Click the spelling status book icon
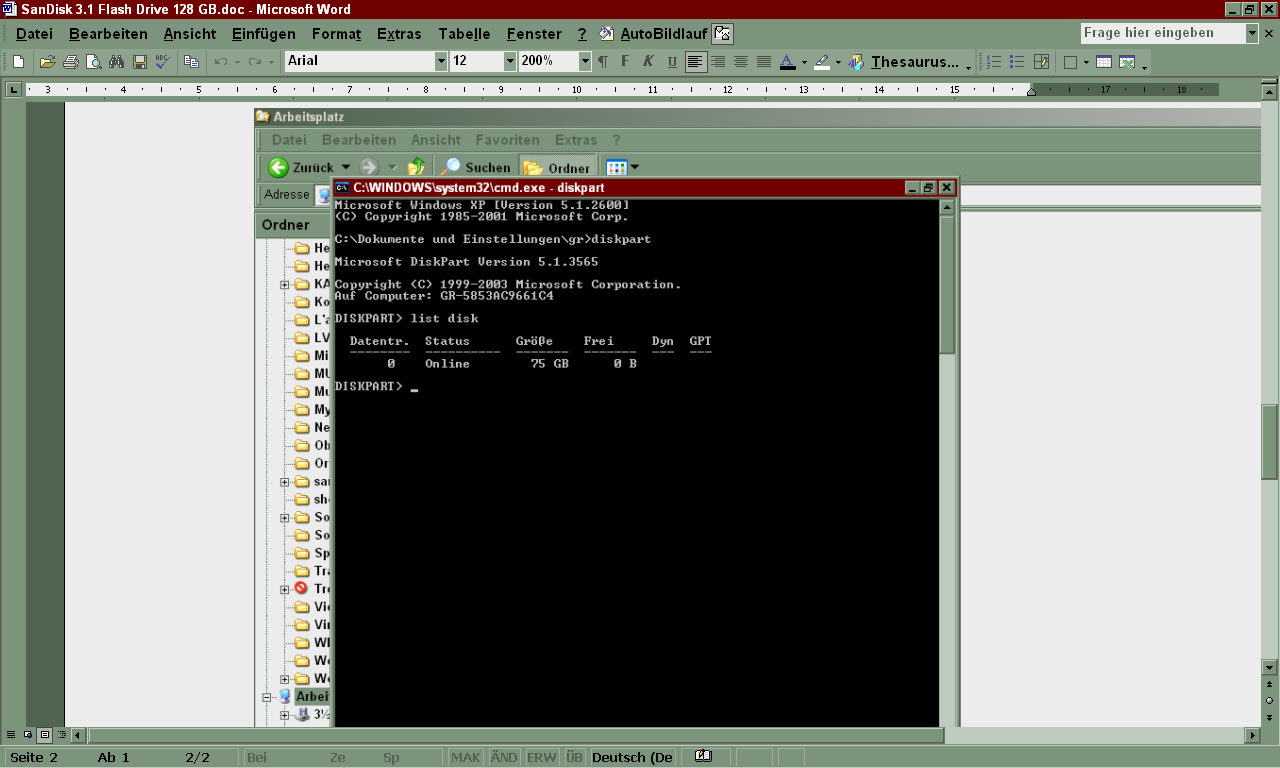 click(x=702, y=757)
